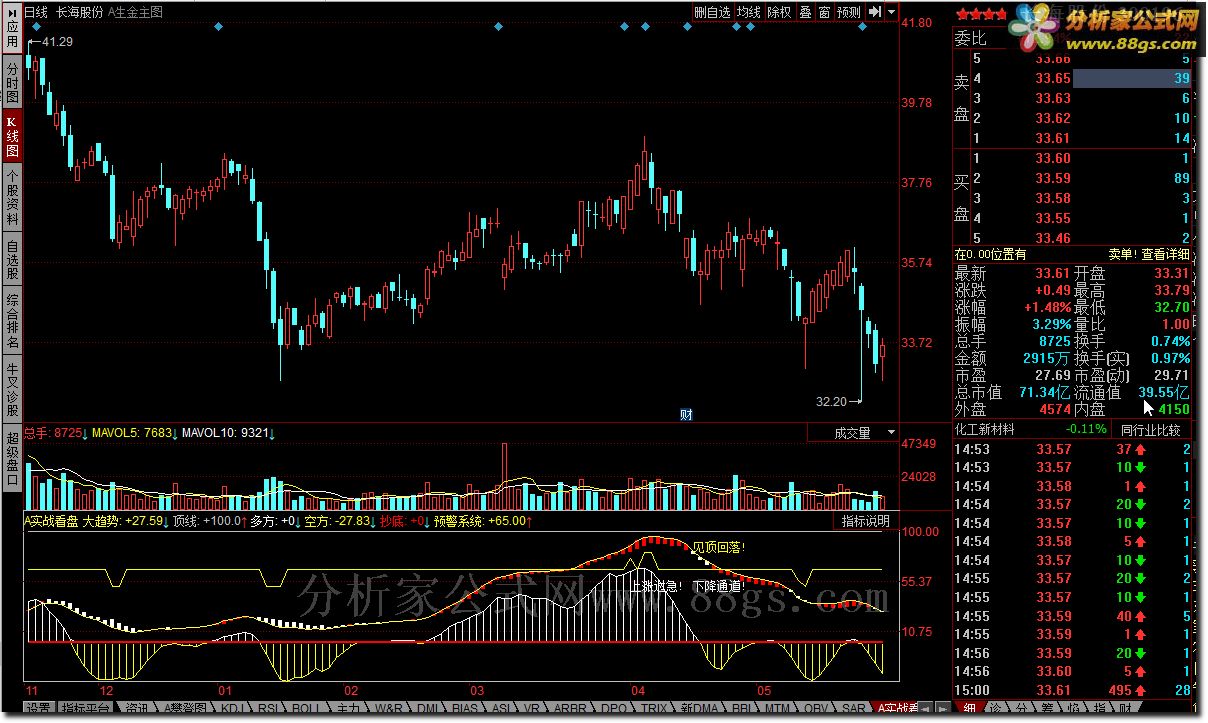Click the A实战看盘 indicator title
Image resolution: width=1208 pixels, height=723 pixels.
click(50, 521)
